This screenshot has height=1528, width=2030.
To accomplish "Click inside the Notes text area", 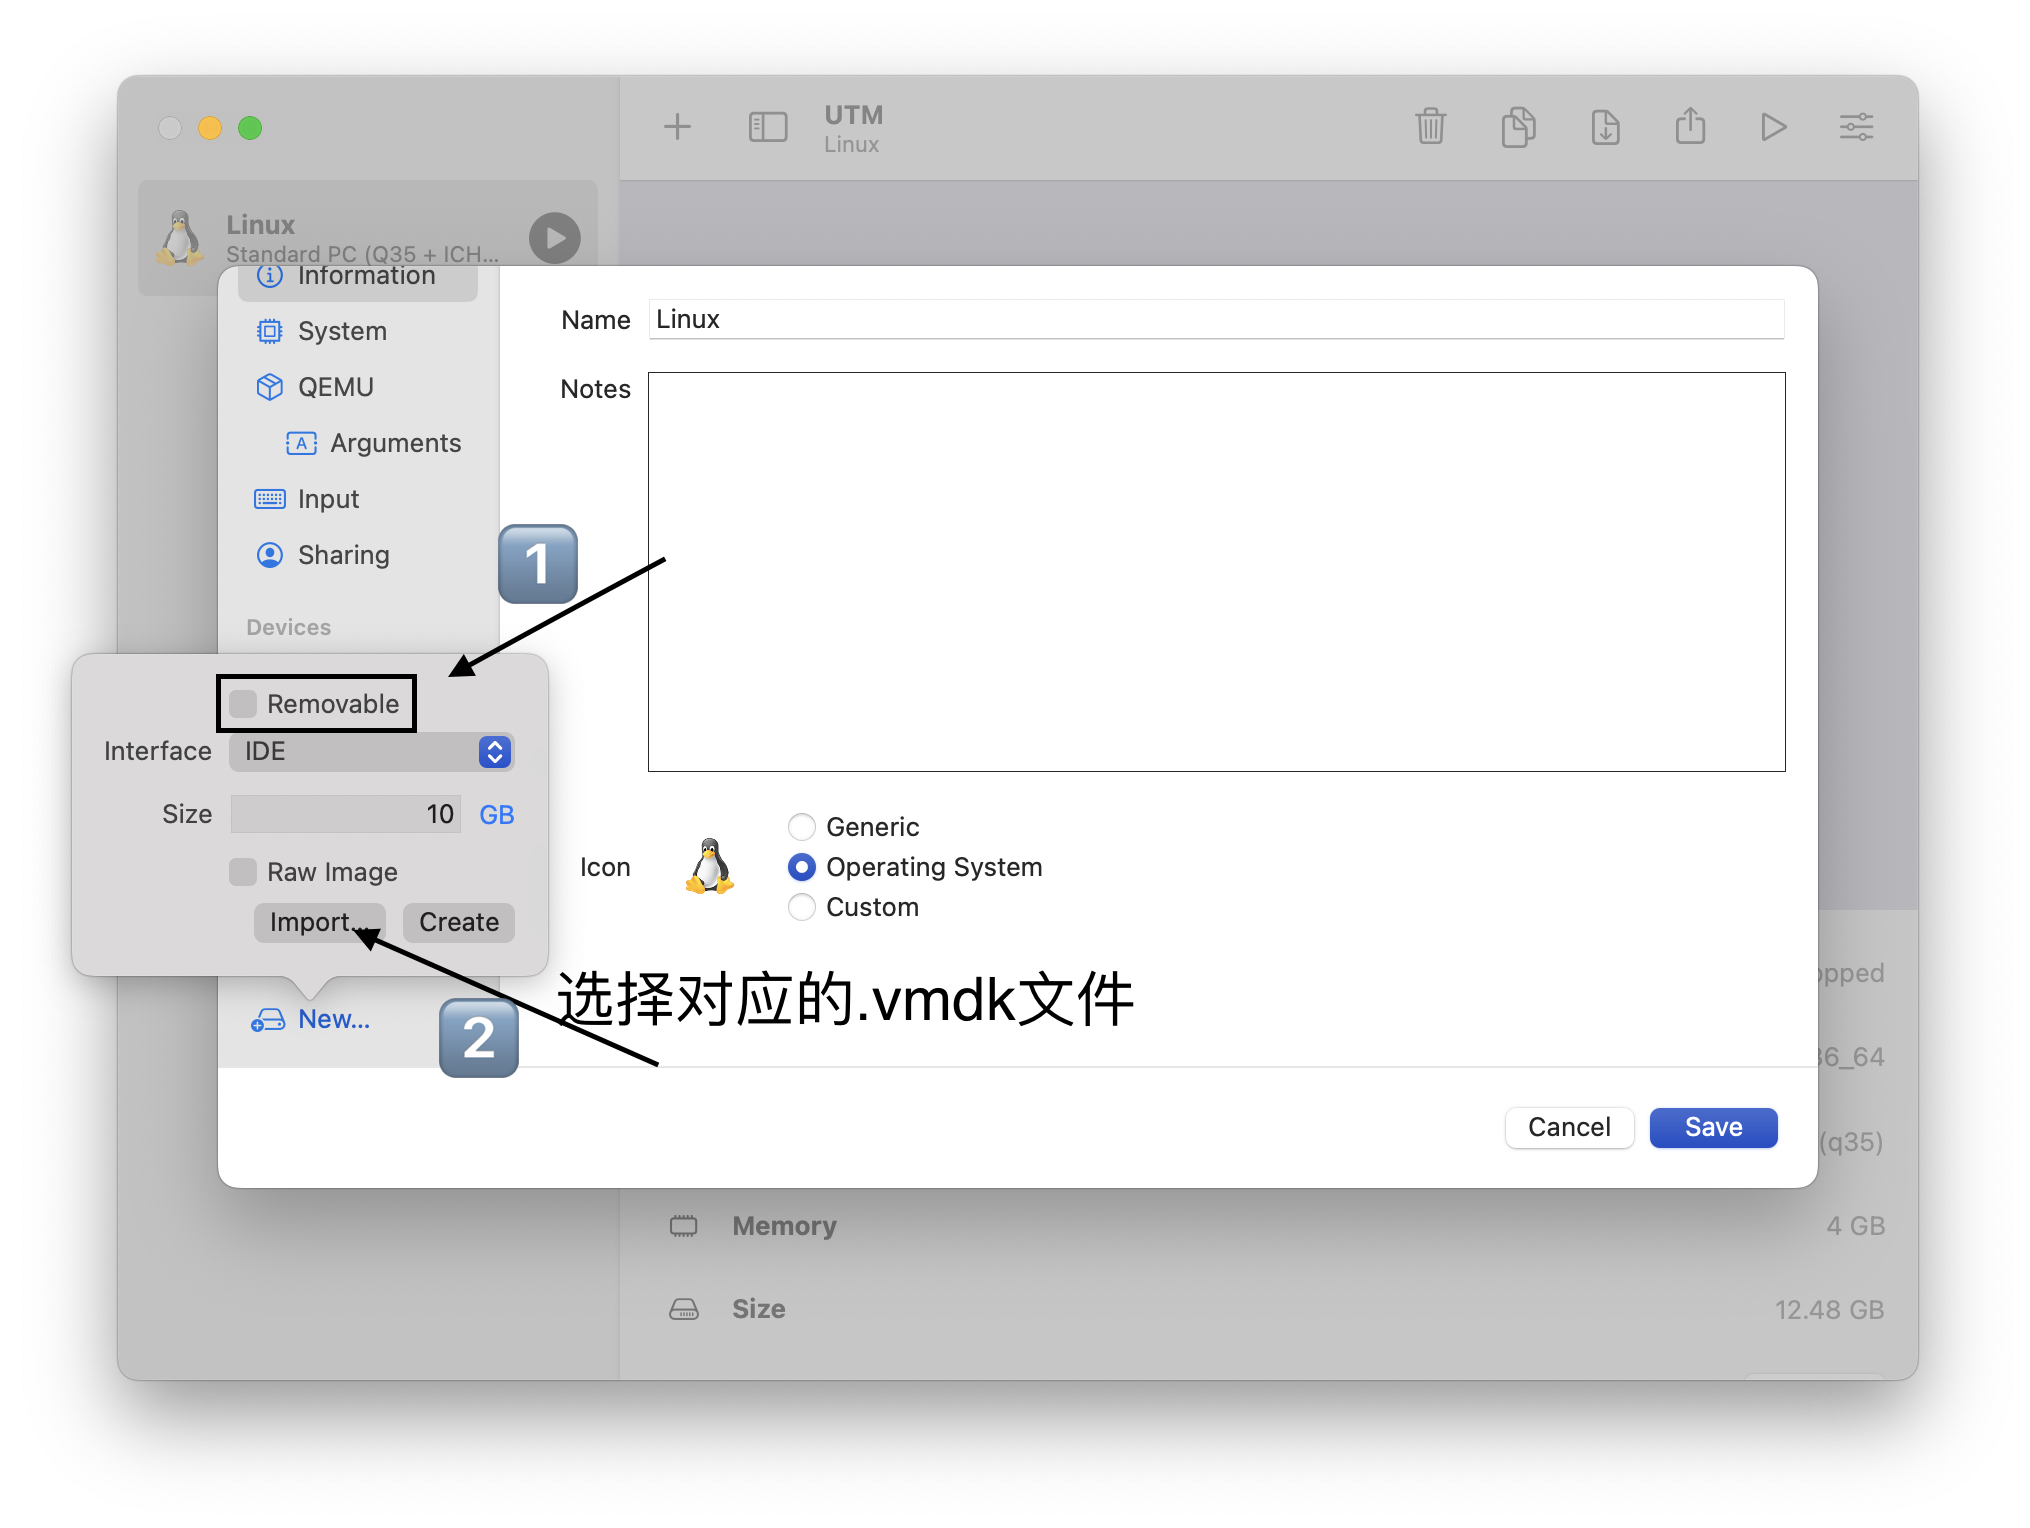I will click(x=1216, y=572).
